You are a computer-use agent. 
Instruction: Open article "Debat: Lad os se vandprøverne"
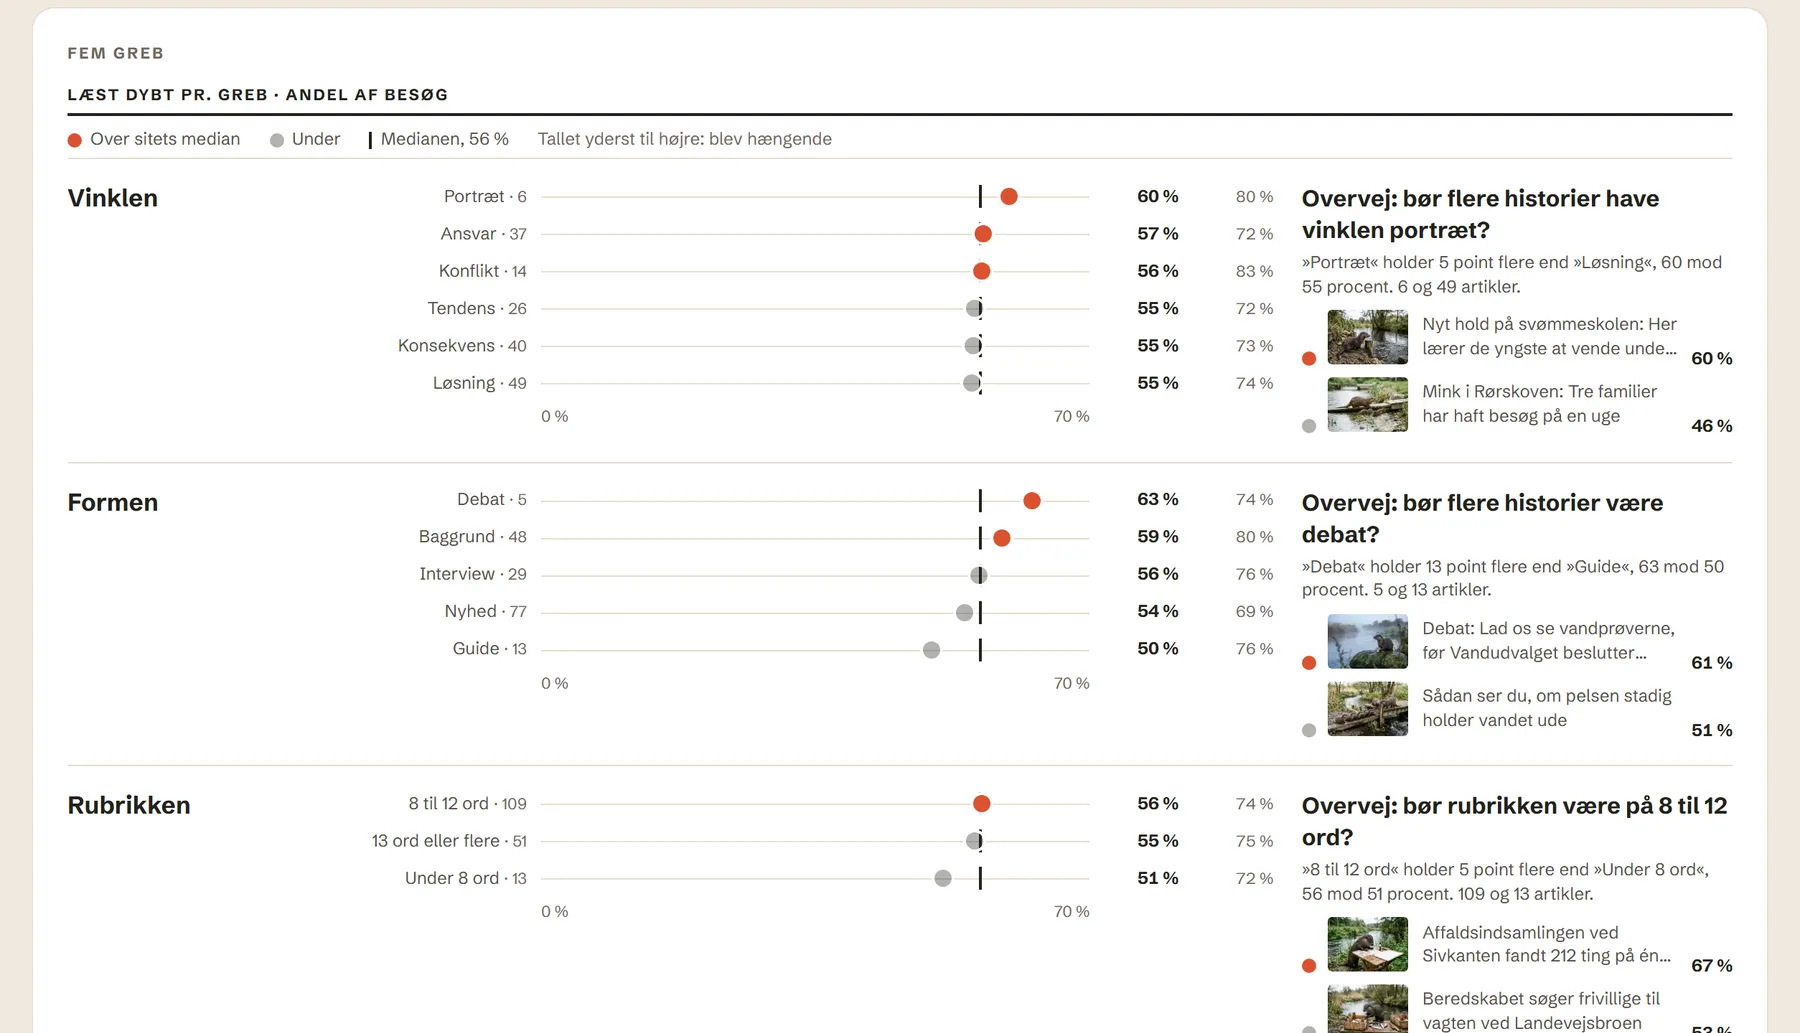click(x=1548, y=640)
